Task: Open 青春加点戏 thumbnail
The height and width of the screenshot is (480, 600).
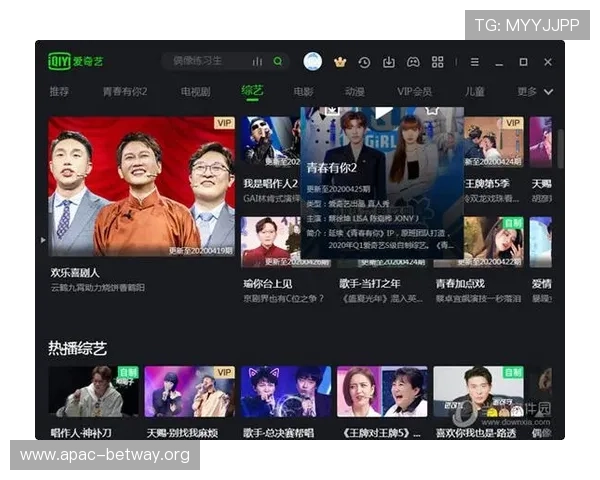Action: [x=494, y=242]
